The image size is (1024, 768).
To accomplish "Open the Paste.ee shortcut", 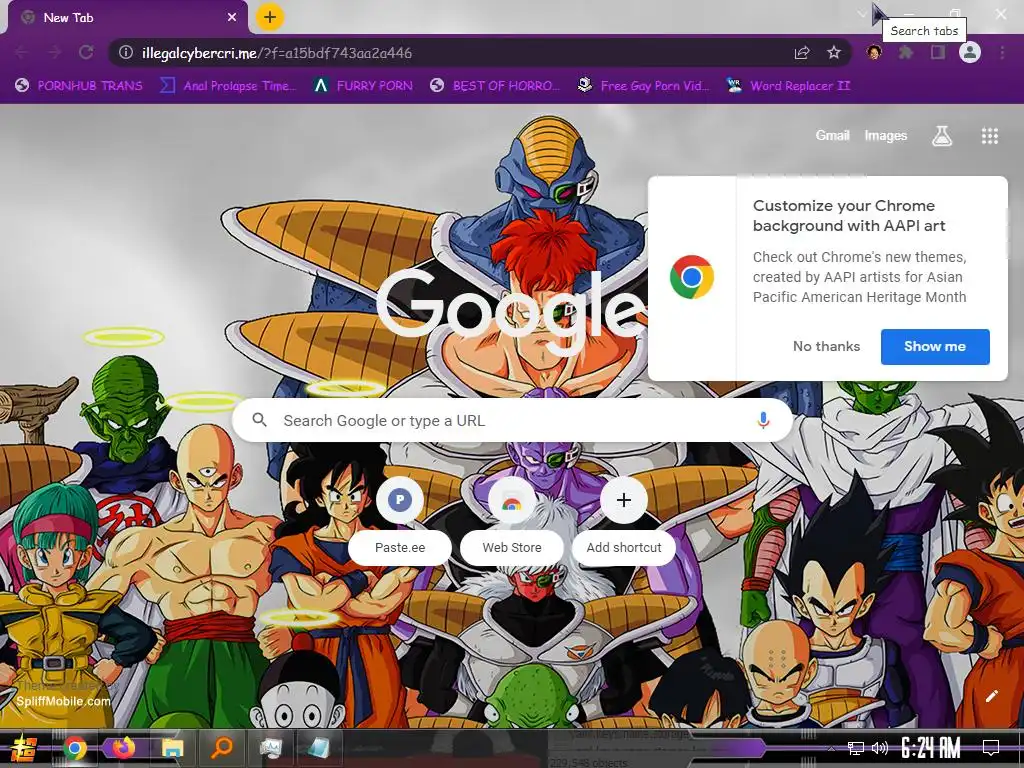I will [x=400, y=520].
